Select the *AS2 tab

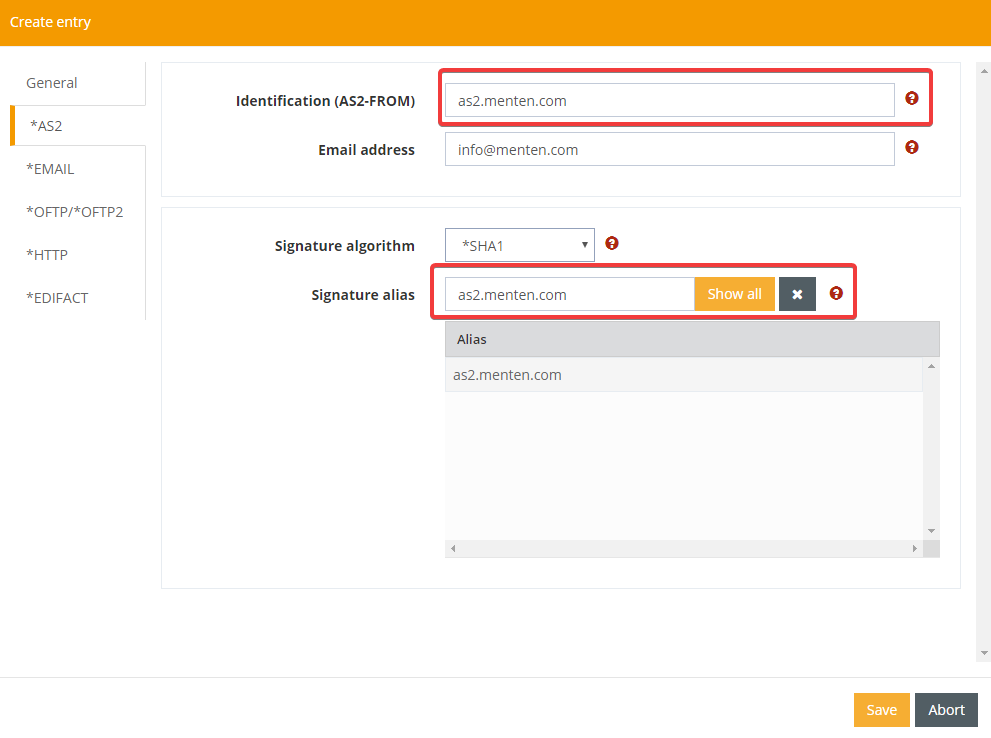point(46,126)
